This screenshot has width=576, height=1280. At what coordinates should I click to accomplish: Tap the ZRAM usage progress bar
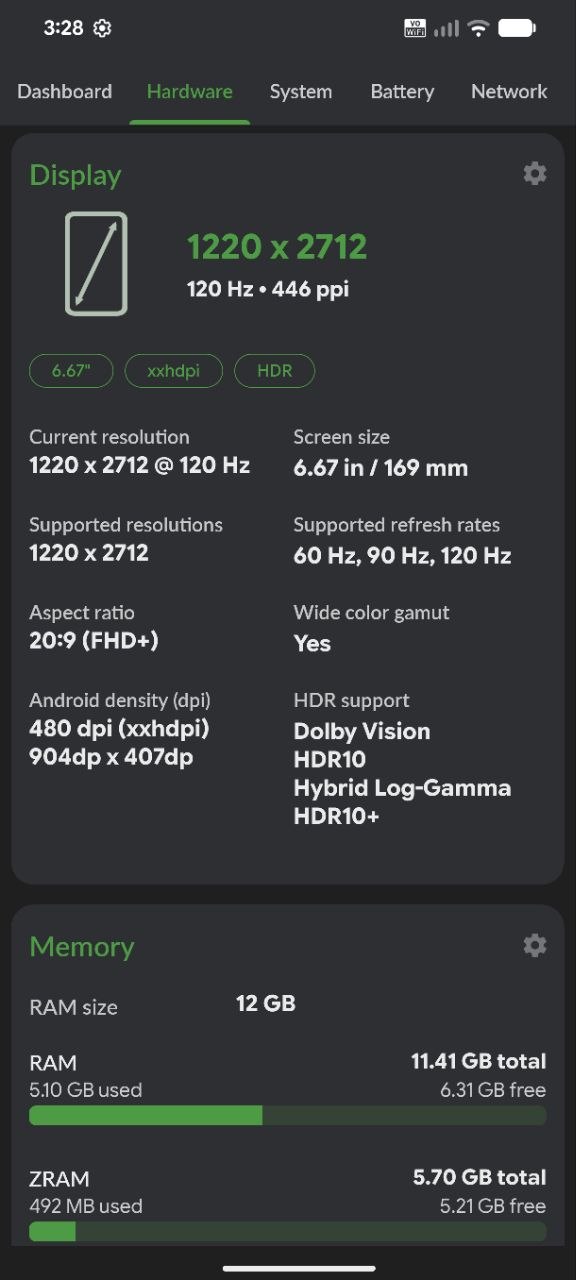tap(288, 1231)
